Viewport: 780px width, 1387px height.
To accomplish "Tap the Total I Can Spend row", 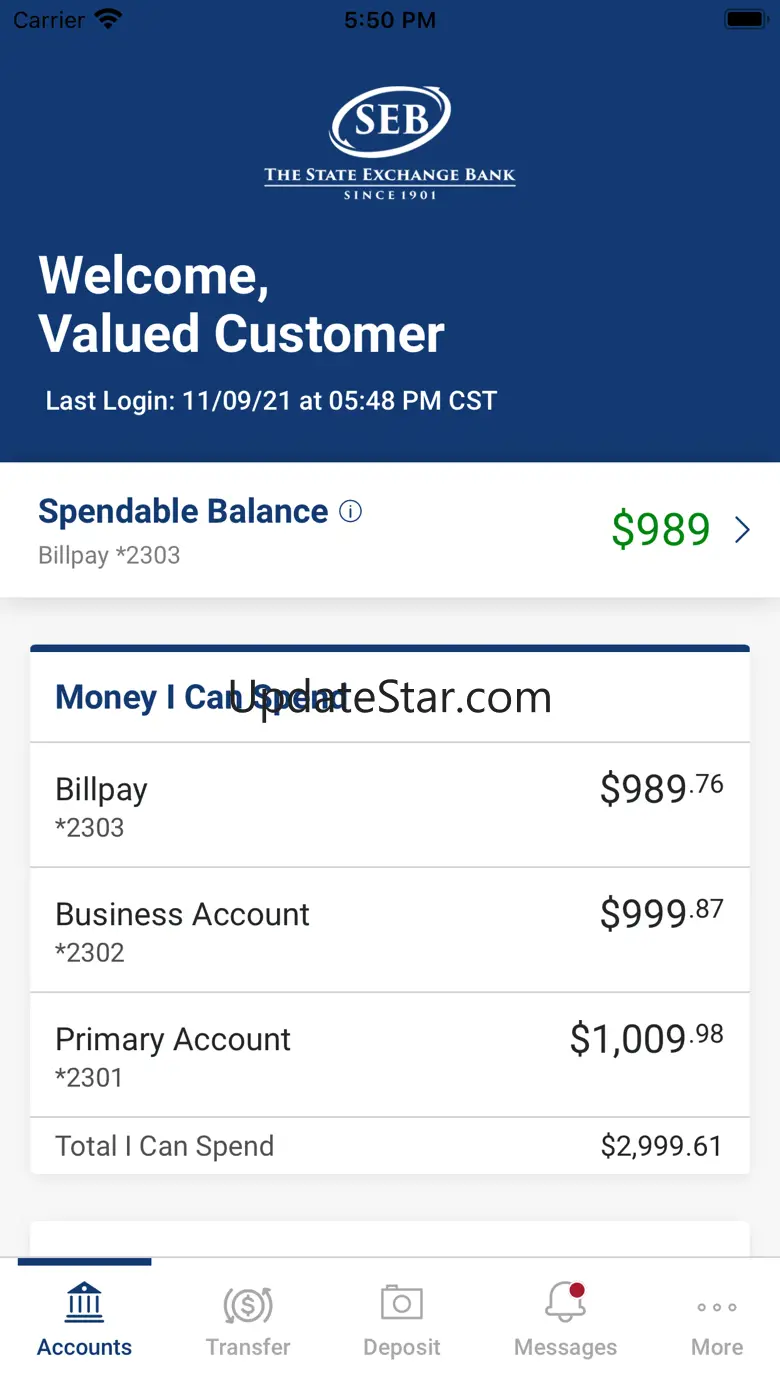I will 390,1146.
